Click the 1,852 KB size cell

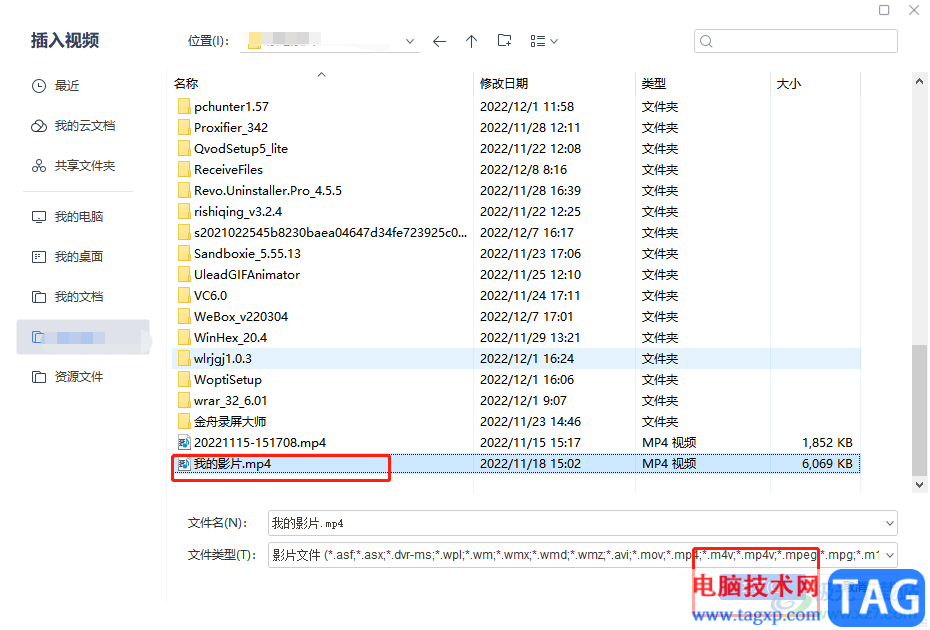(x=827, y=443)
